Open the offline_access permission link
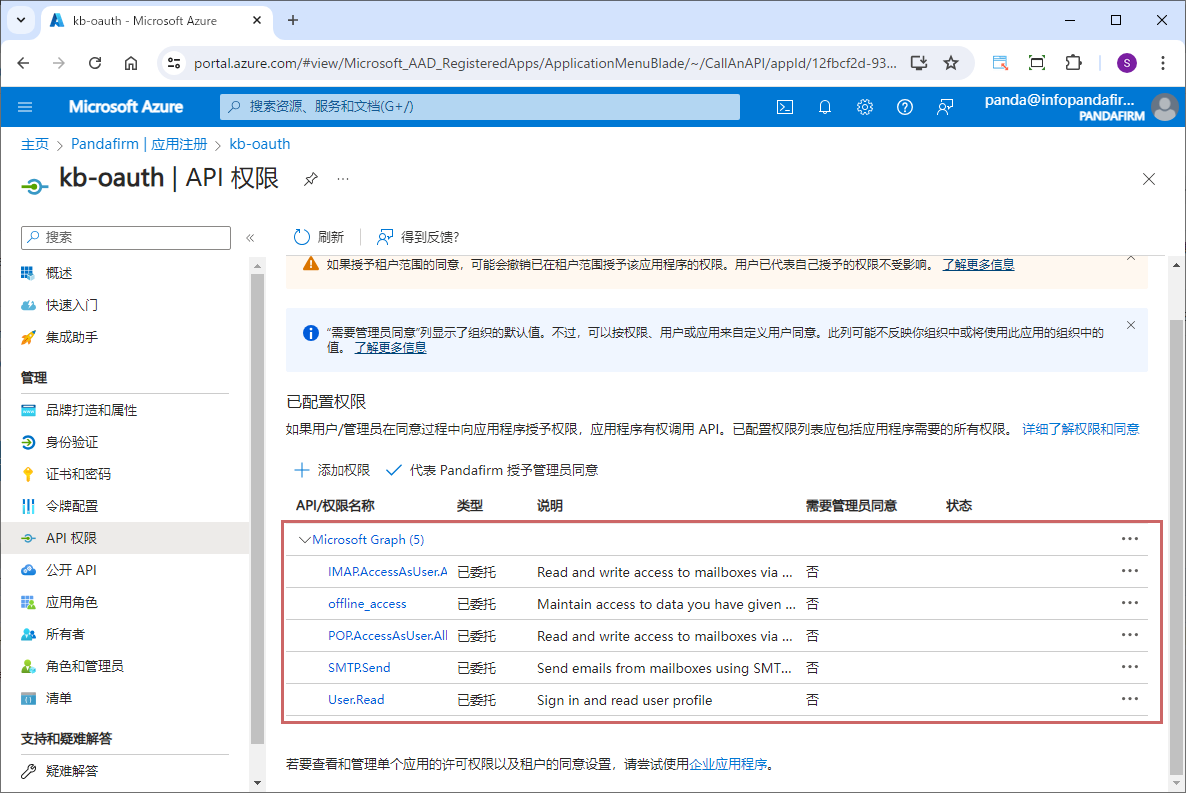Screen dimensions: 1186x793 pyautogui.click(x=367, y=604)
